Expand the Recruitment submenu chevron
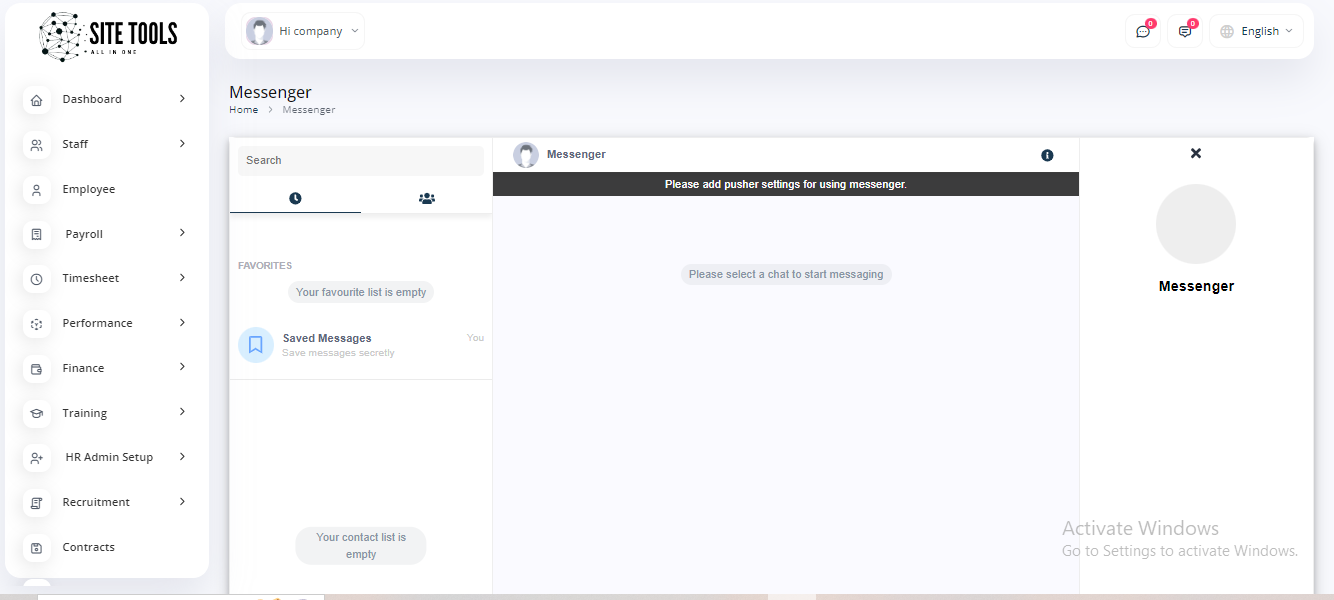 pyautogui.click(x=182, y=501)
